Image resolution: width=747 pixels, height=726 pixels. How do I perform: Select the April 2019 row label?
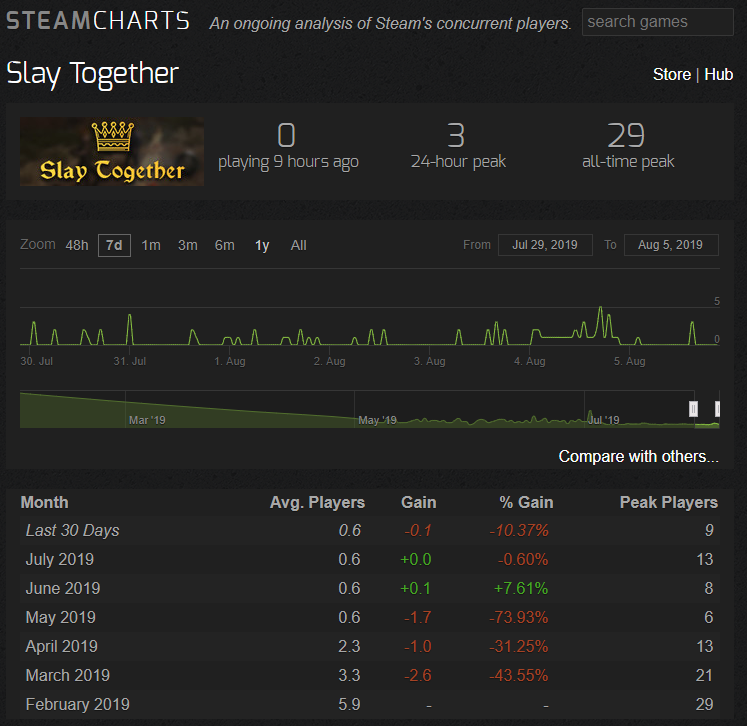61,646
